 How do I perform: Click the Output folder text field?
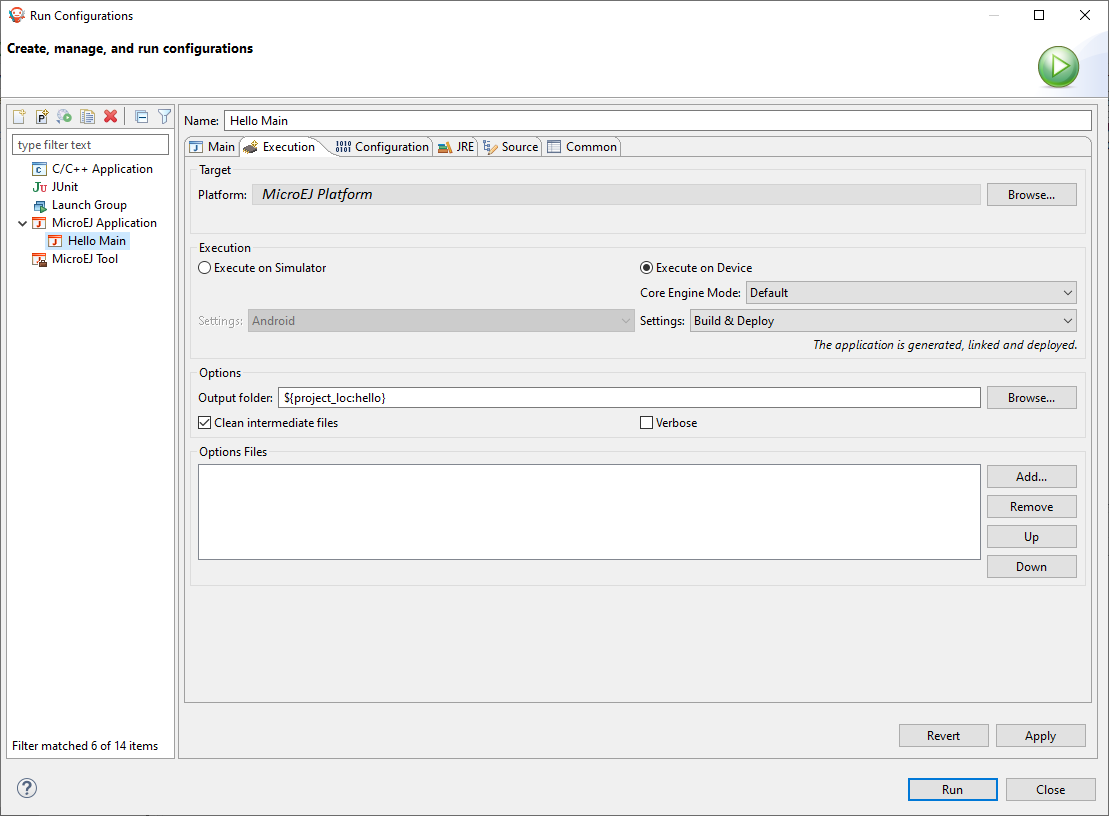[x=628, y=398]
